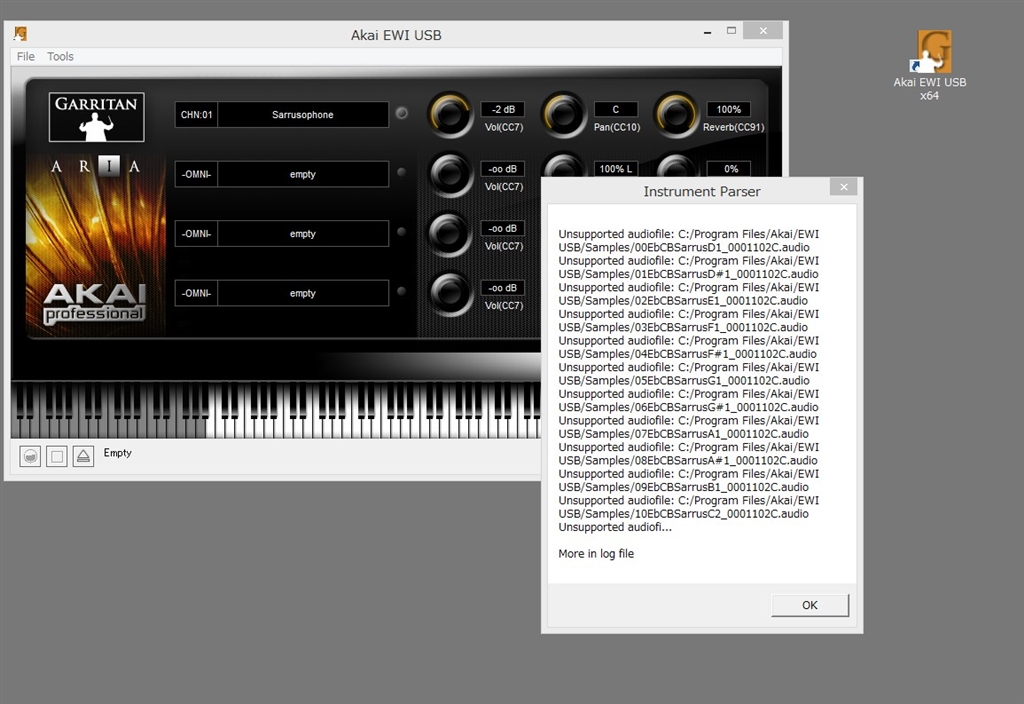Click the -2 dB volume value field

(x=503, y=109)
